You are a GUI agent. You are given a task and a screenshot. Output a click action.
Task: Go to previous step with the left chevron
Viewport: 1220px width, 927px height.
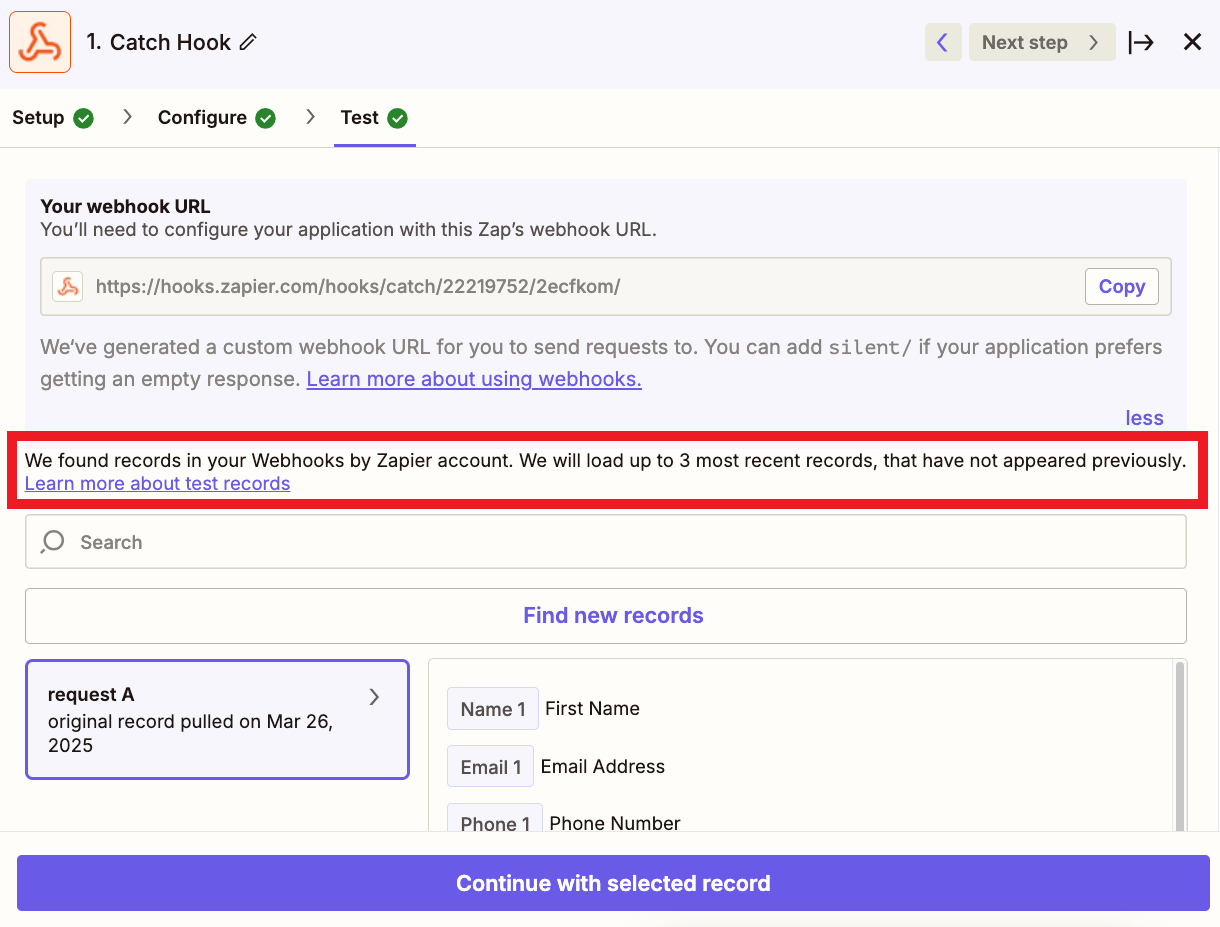click(943, 42)
